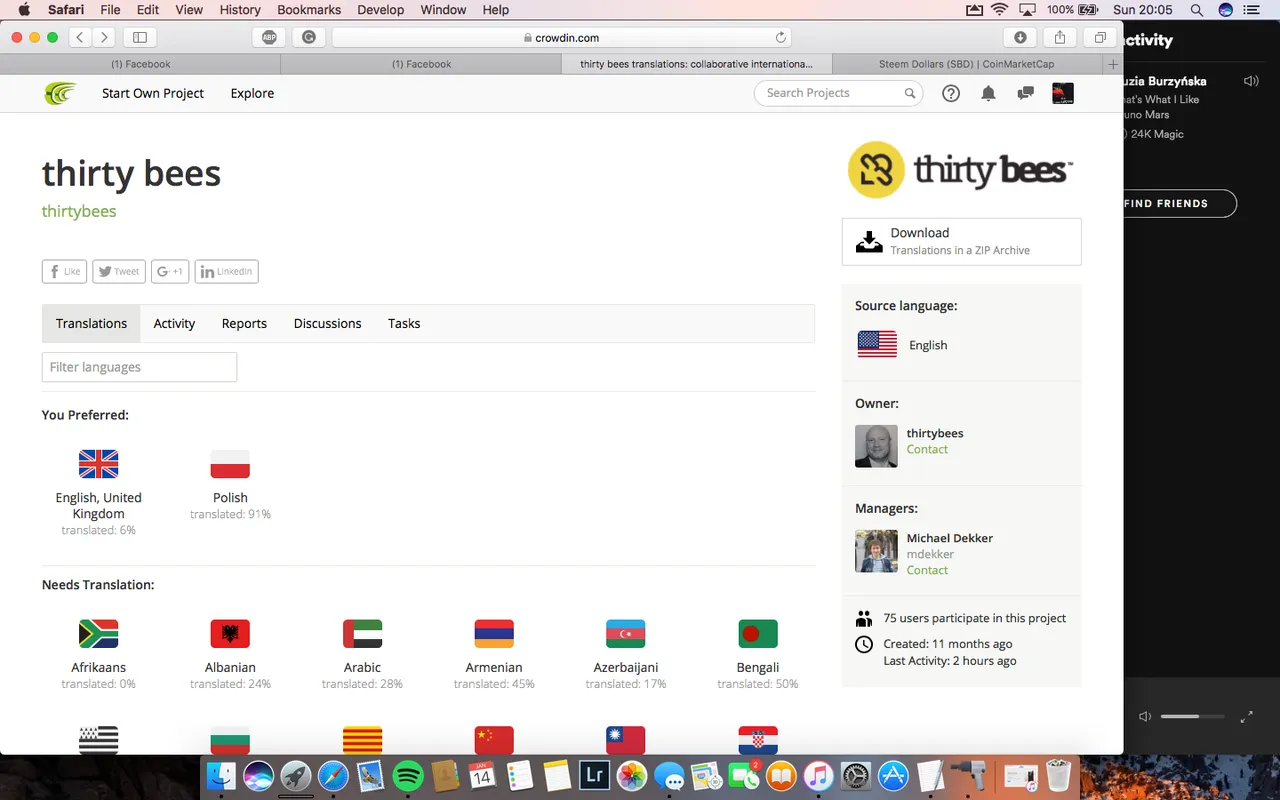Select the Polish flag
Image resolution: width=1280 pixels, height=800 pixels.
coord(230,464)
